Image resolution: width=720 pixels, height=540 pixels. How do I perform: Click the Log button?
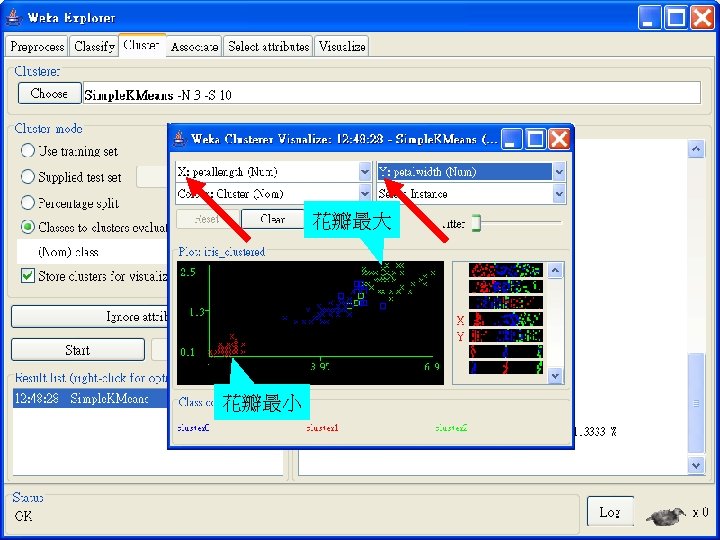click(610, 512)
